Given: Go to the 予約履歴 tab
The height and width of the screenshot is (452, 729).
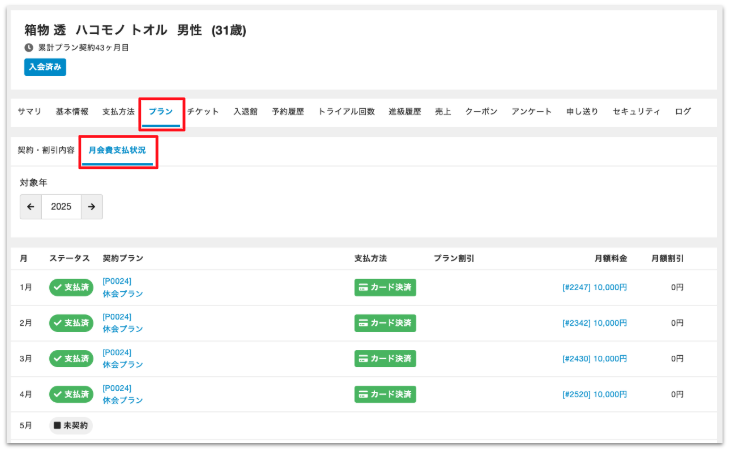Looking at the screenshot, I should 288,112.
